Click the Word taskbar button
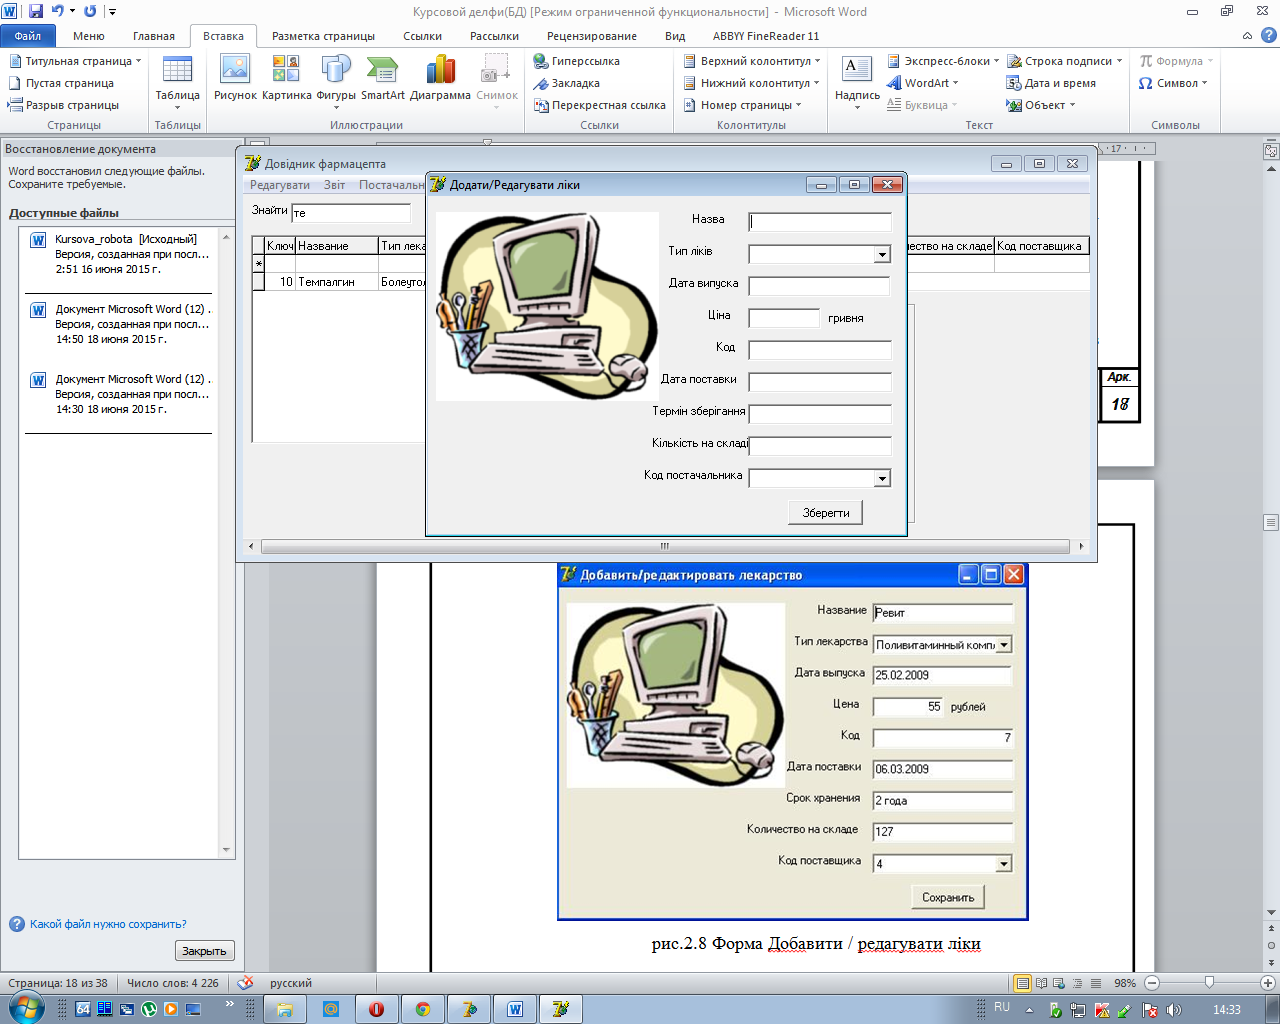Screen dimensions: 1280x1024 pos(515,1009)
